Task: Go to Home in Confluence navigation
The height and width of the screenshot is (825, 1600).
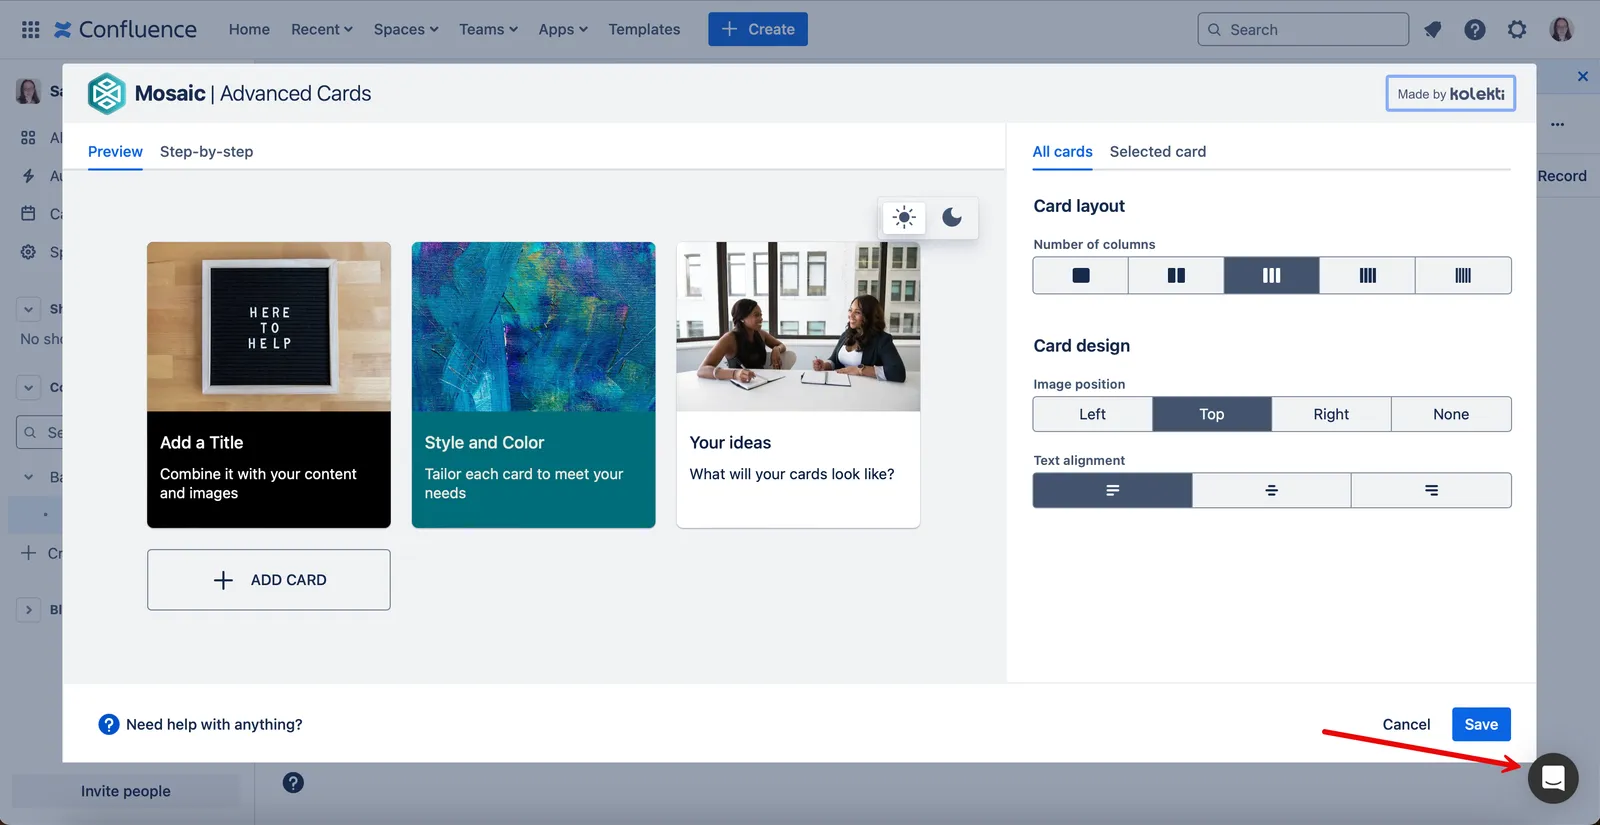Action: click(x=249, y=29)
